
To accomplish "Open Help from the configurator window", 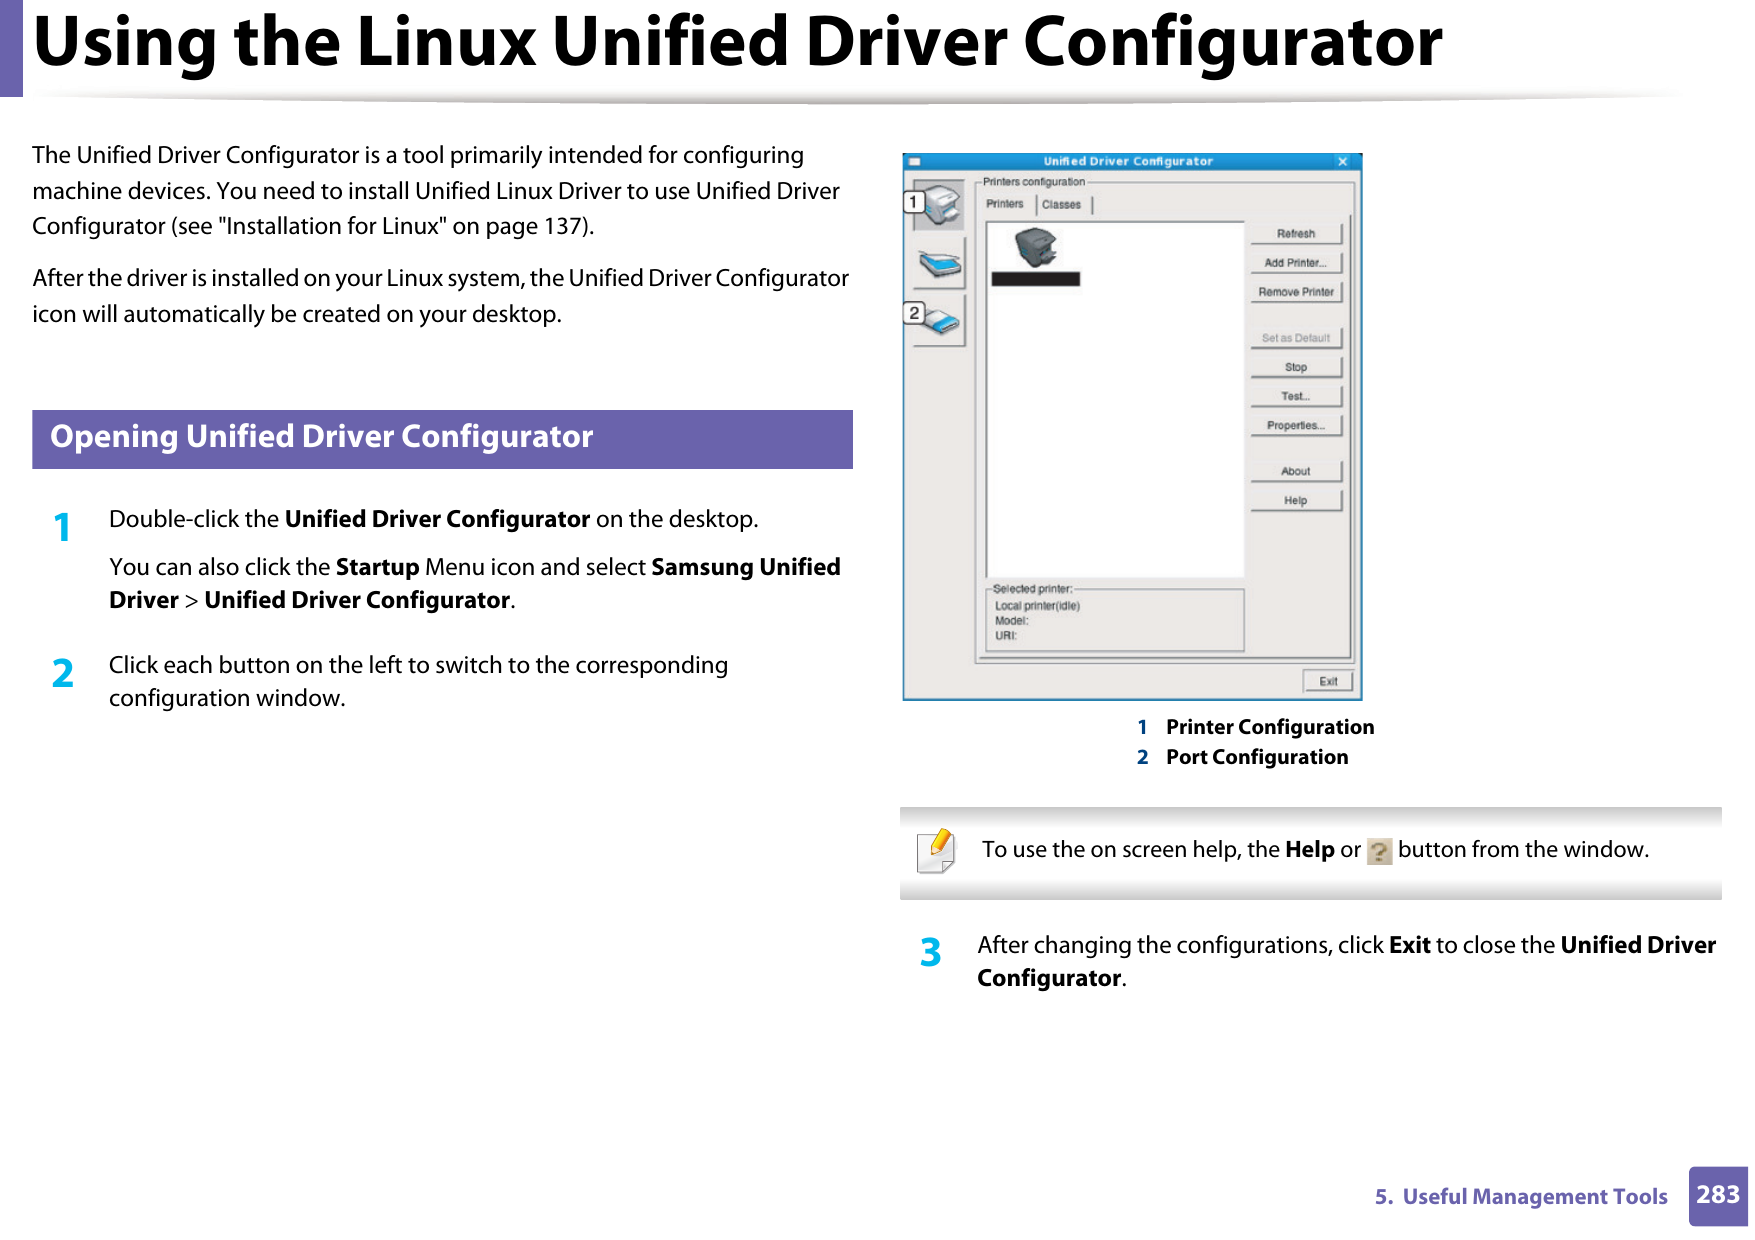I will [x=1296, y=500].
